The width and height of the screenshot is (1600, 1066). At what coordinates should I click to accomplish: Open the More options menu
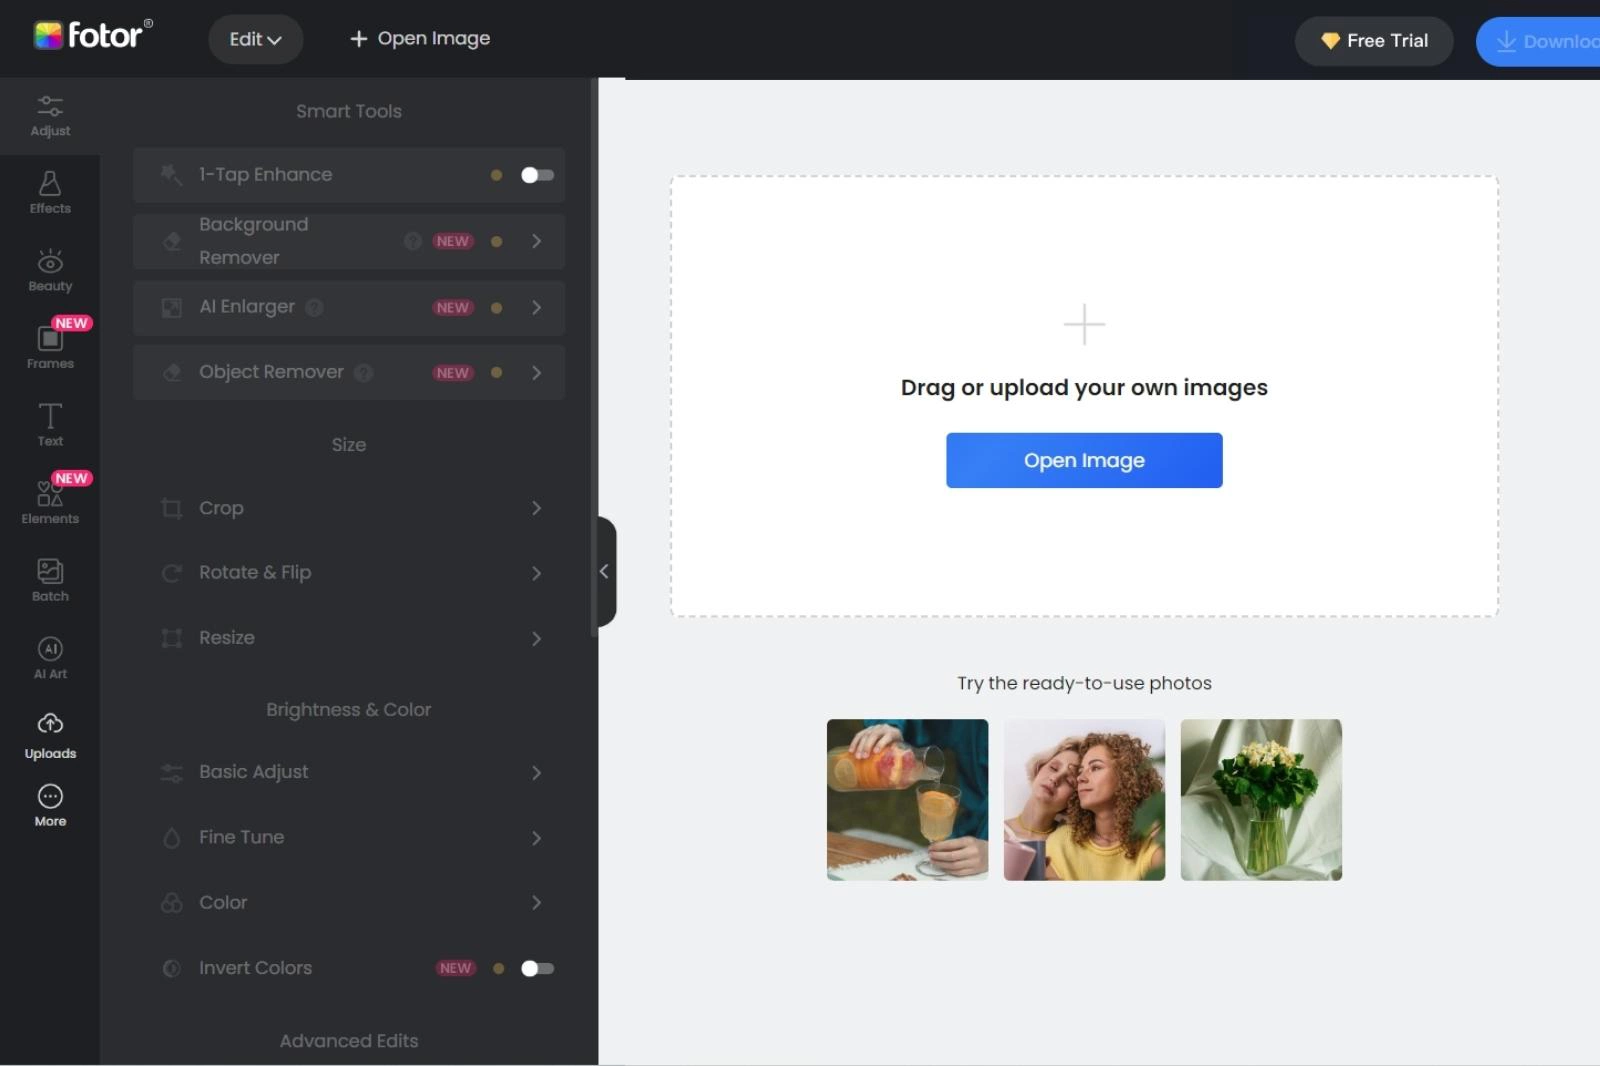coord(49,804)
